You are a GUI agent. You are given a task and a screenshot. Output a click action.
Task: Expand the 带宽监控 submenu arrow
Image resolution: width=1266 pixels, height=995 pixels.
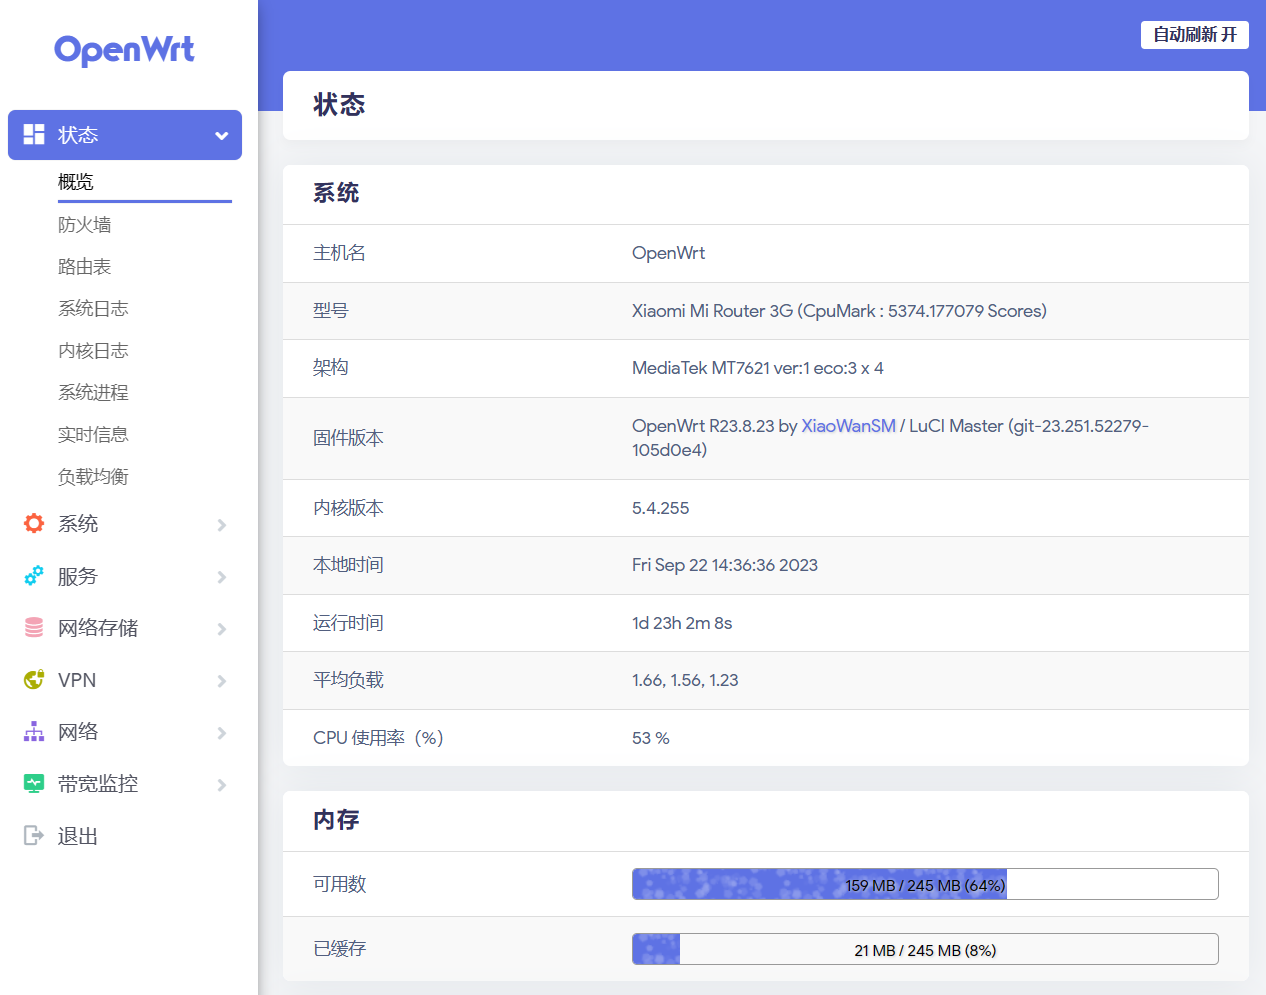tap(222, 785)
